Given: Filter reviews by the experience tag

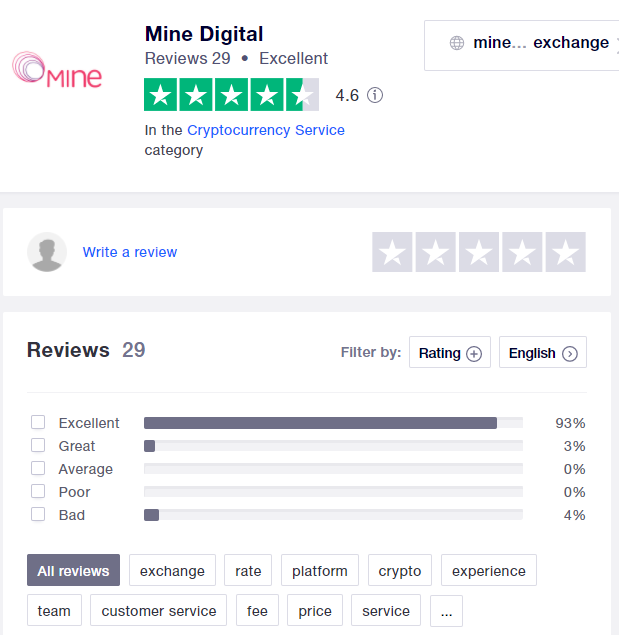Looking at the screenshot, I should click(x=489, y=570).
